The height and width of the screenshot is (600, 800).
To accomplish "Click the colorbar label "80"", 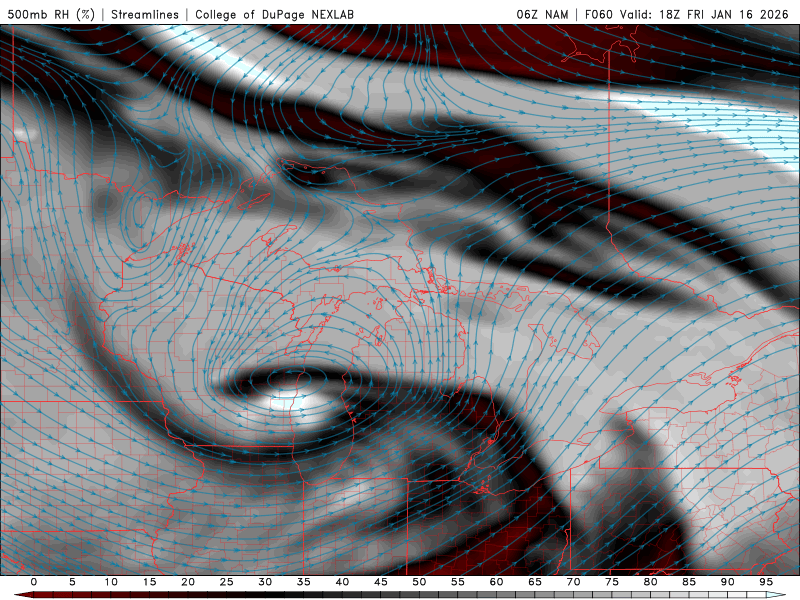I will (x=651, y=582).
